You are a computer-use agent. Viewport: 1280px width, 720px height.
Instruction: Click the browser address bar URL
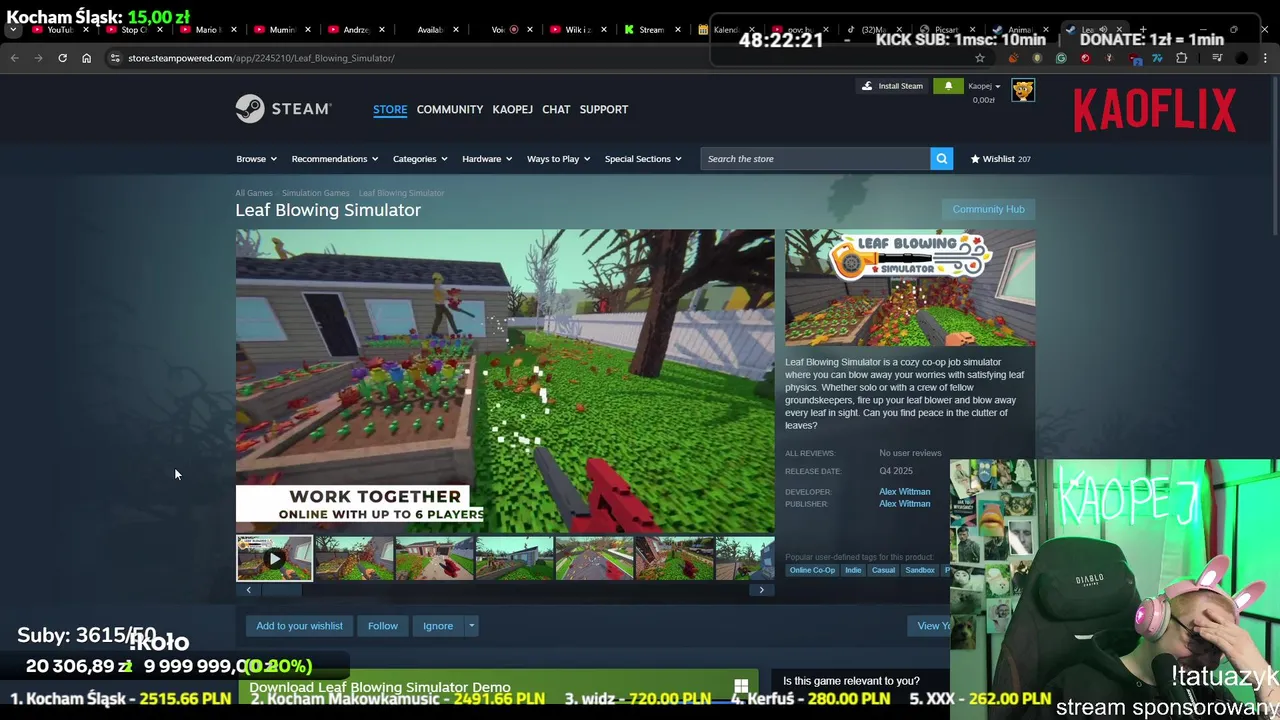coord(261,58)
